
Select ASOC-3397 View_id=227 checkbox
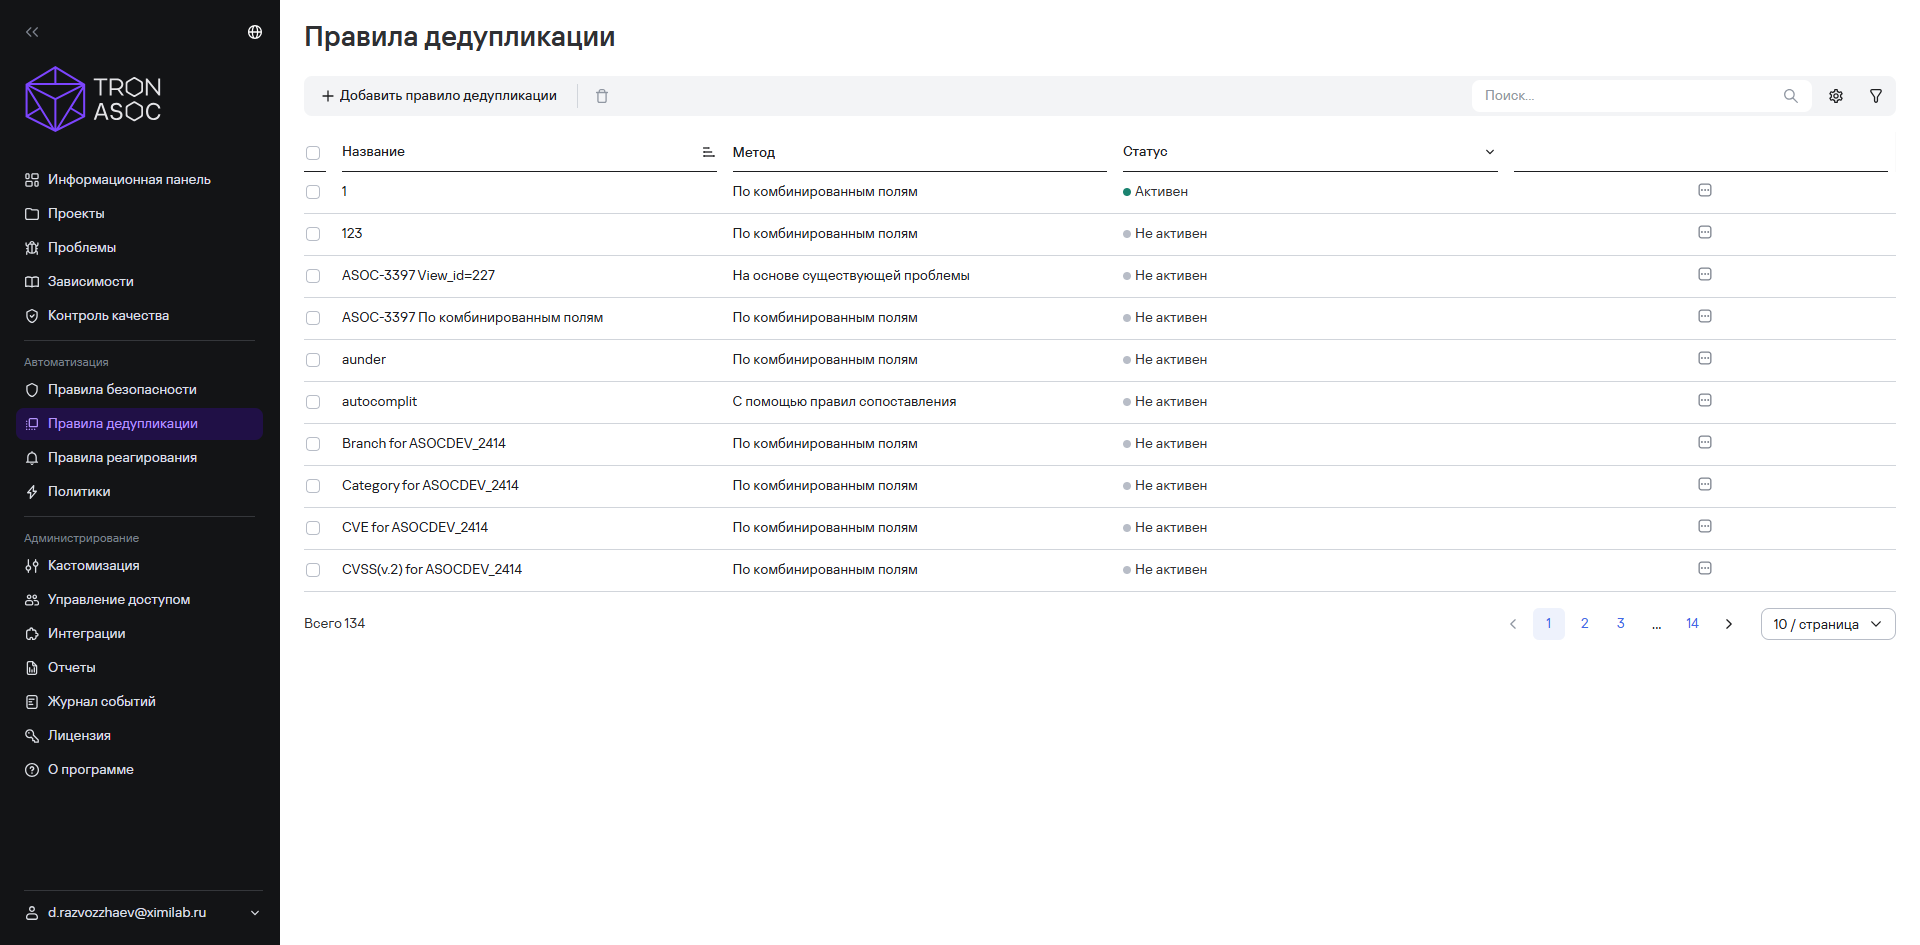(313, 276)
